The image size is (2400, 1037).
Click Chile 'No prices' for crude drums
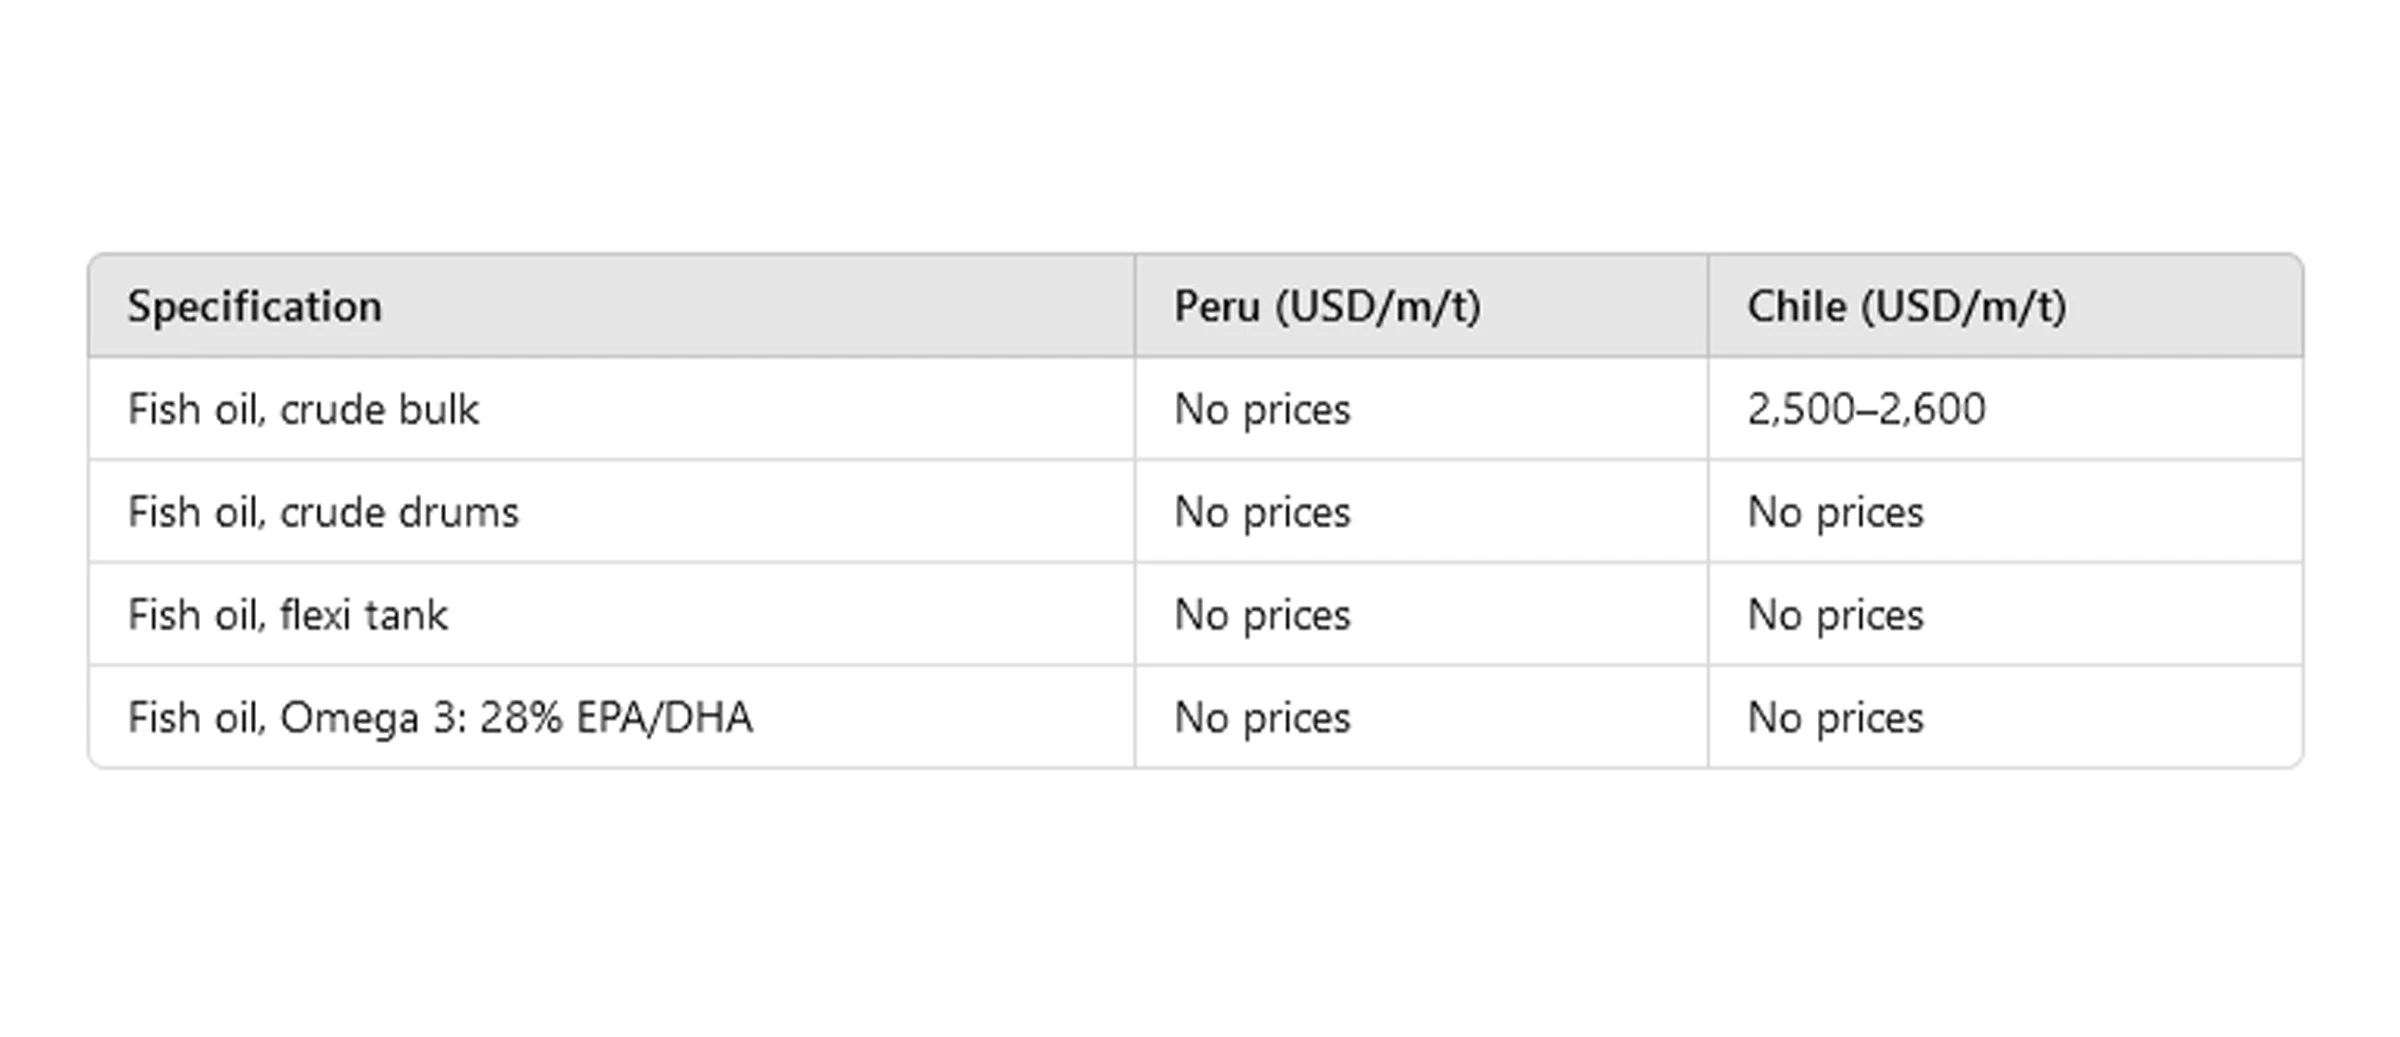click(x=1835, y=512)
